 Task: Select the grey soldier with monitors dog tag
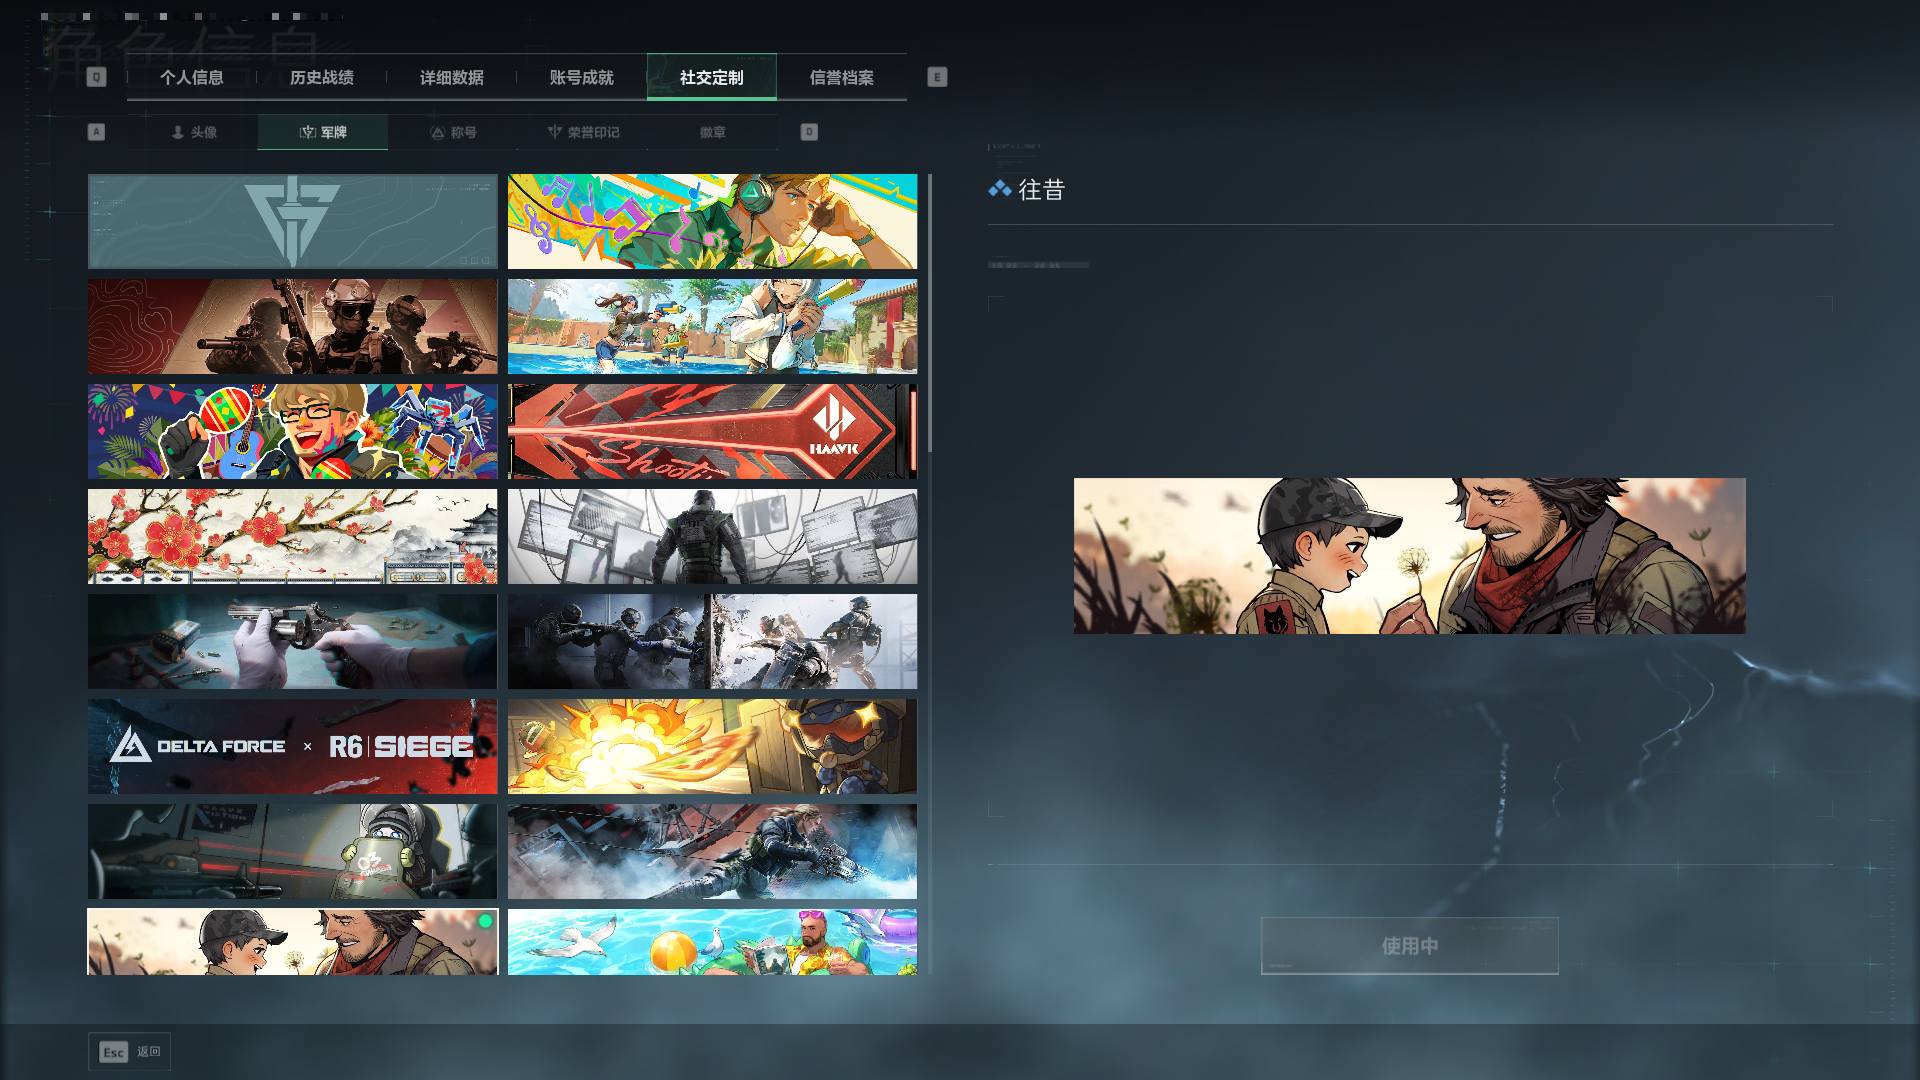(x=712, y=537)
